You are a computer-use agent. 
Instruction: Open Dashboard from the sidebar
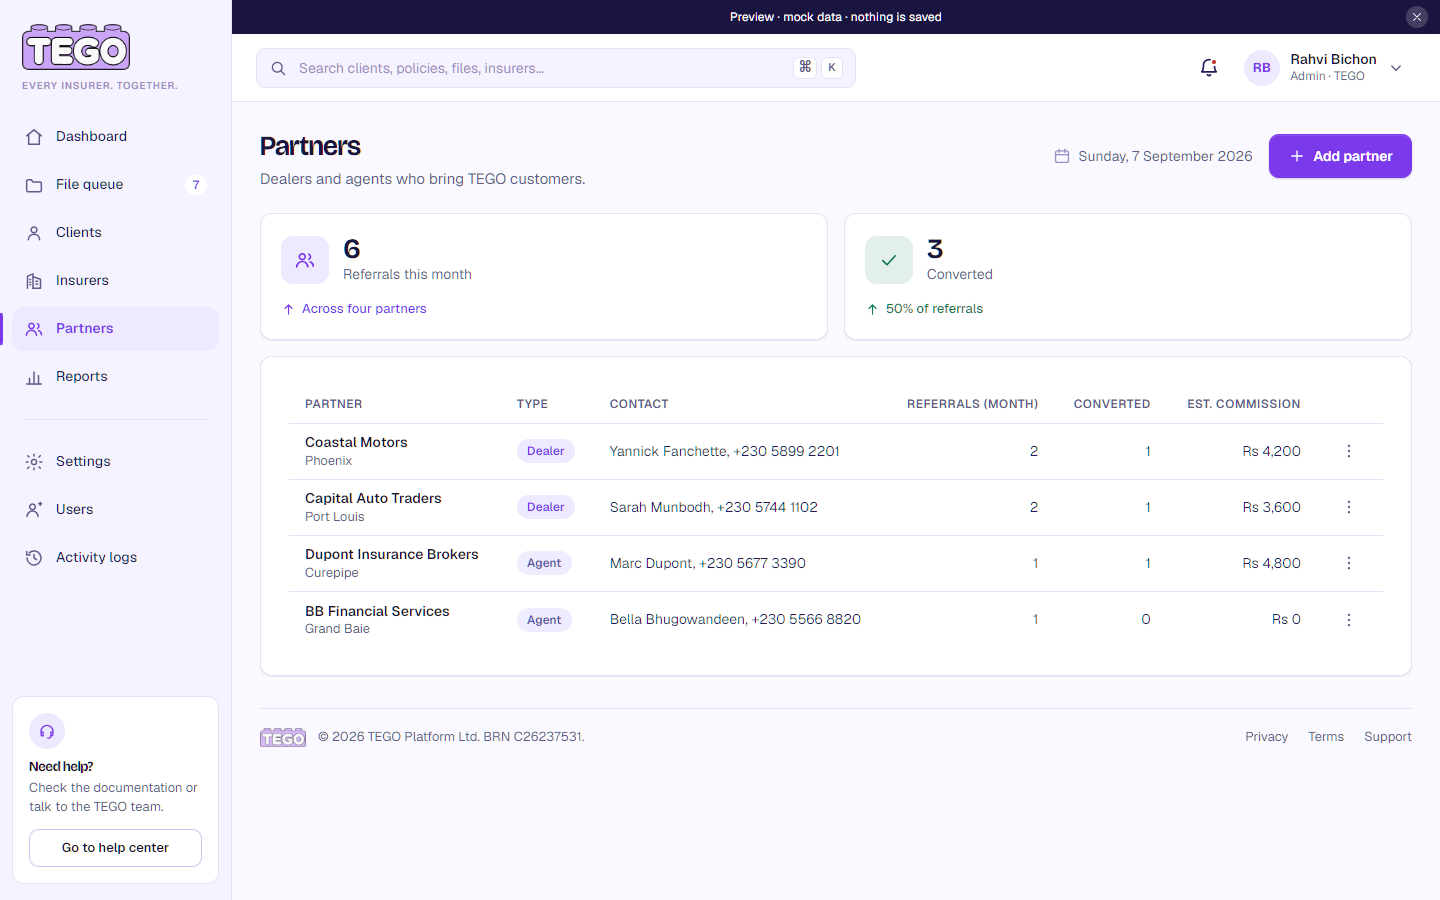tap(115, 137)
